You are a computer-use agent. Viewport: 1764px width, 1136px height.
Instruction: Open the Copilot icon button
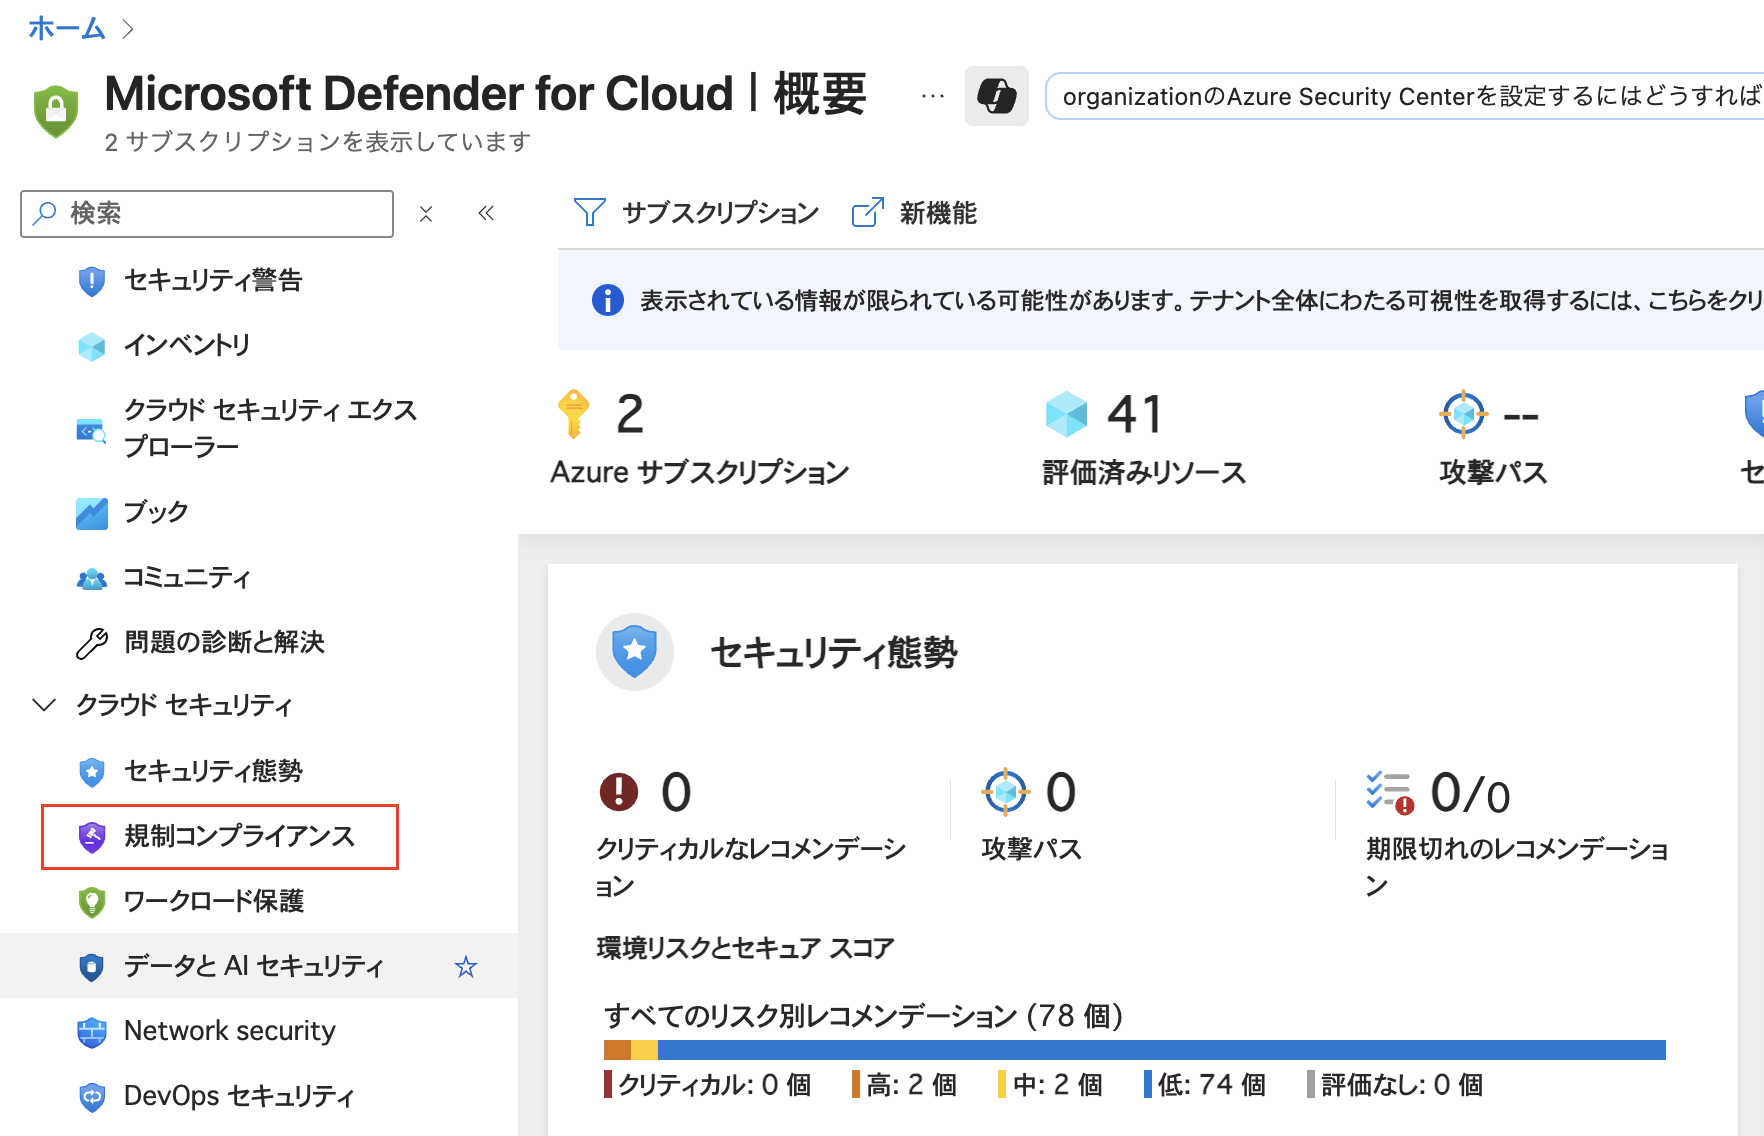click(996, 96)
